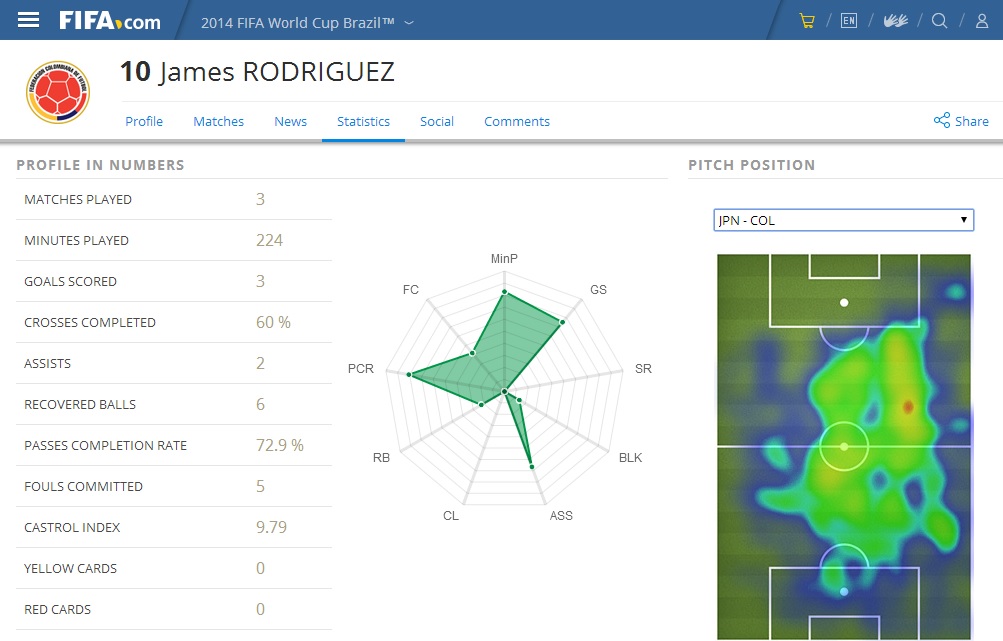Click the GS point on radar chart

(x=563, y=322)
